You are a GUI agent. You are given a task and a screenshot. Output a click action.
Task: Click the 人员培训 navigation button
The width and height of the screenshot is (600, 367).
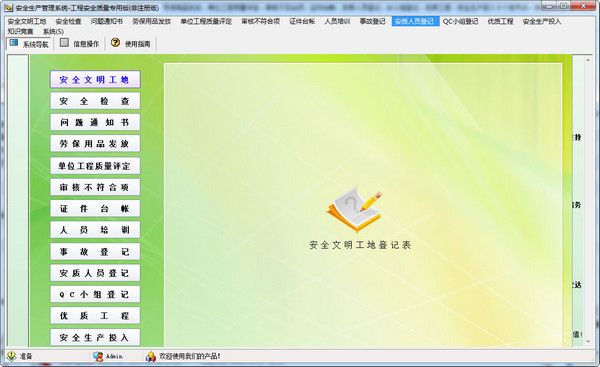[95, 230]
